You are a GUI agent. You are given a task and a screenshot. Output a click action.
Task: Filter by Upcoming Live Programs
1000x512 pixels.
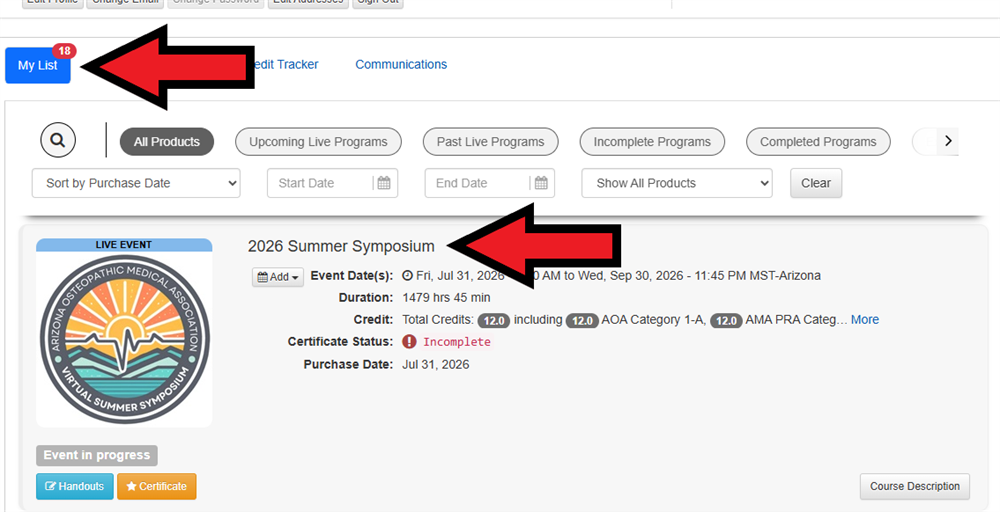click(318, 142)
